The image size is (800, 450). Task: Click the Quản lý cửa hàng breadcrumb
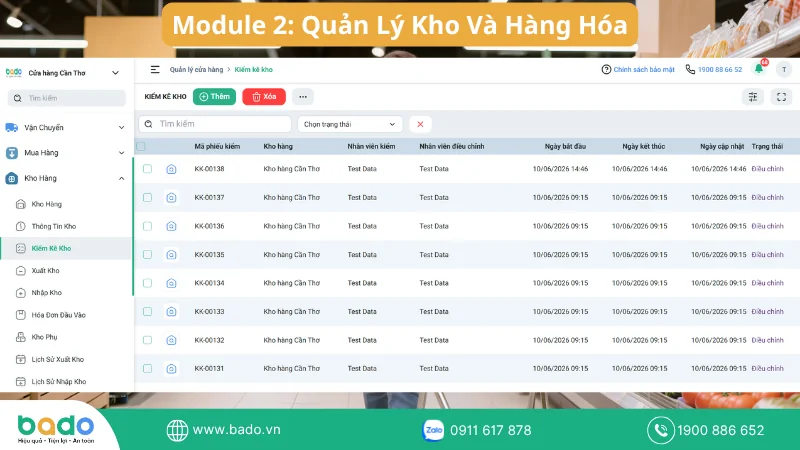point(196,69)
